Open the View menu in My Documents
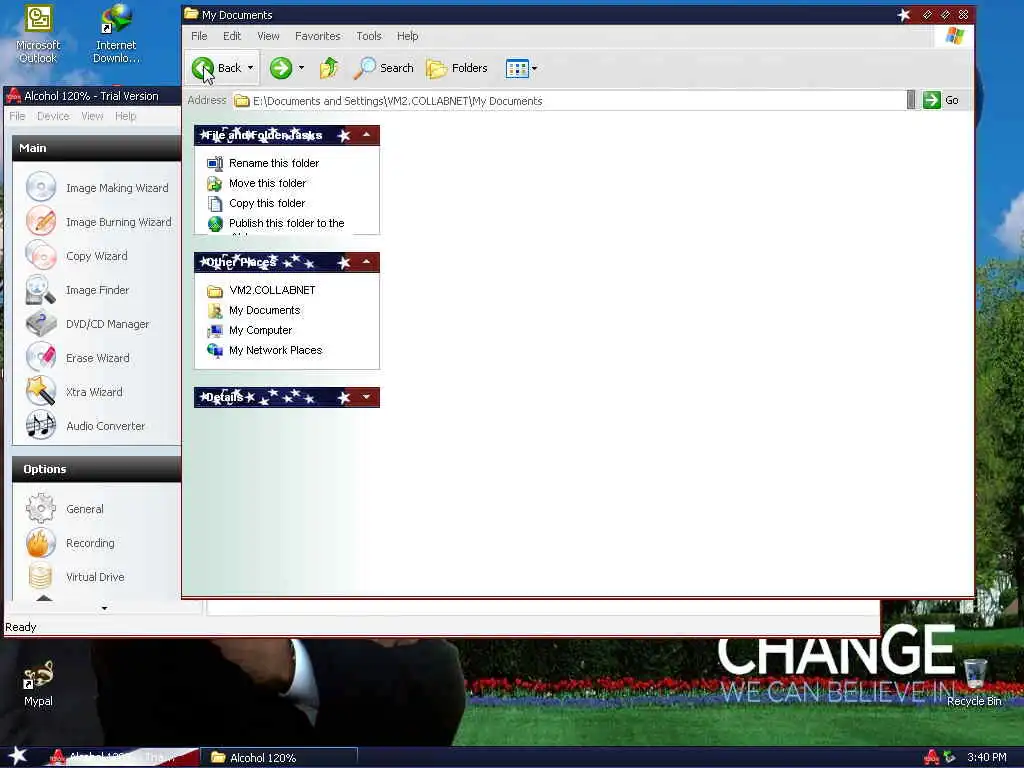1024x768 pixels. pyautogui.click(x=268, y=36)
